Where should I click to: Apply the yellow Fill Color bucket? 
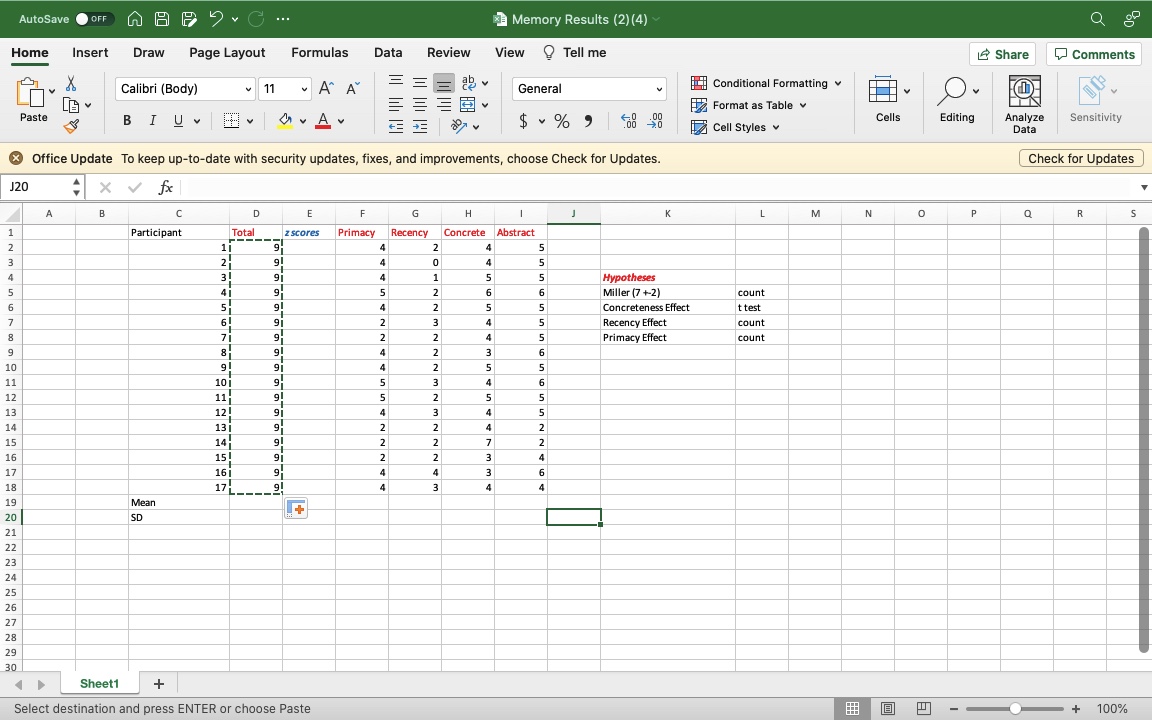click(x=285, y=120)
